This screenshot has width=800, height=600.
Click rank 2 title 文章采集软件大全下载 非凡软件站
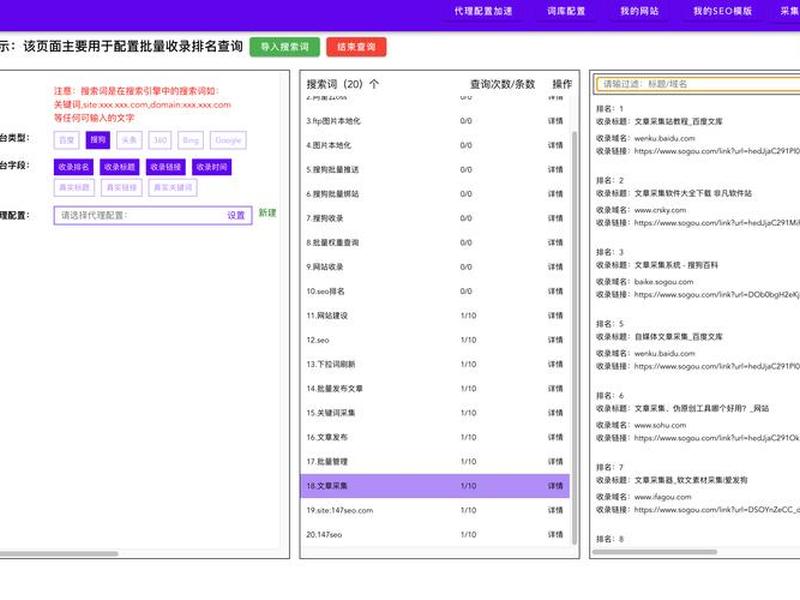(x=693, y=193)
